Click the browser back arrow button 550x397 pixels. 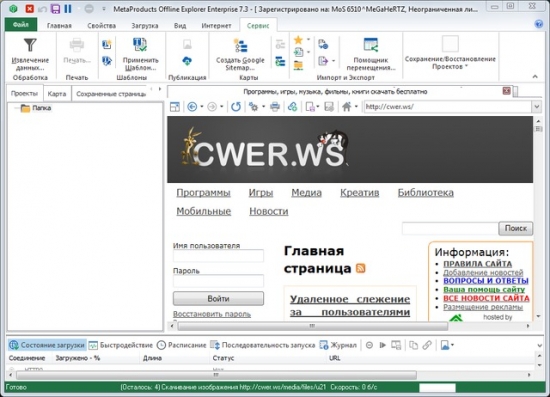192,107
